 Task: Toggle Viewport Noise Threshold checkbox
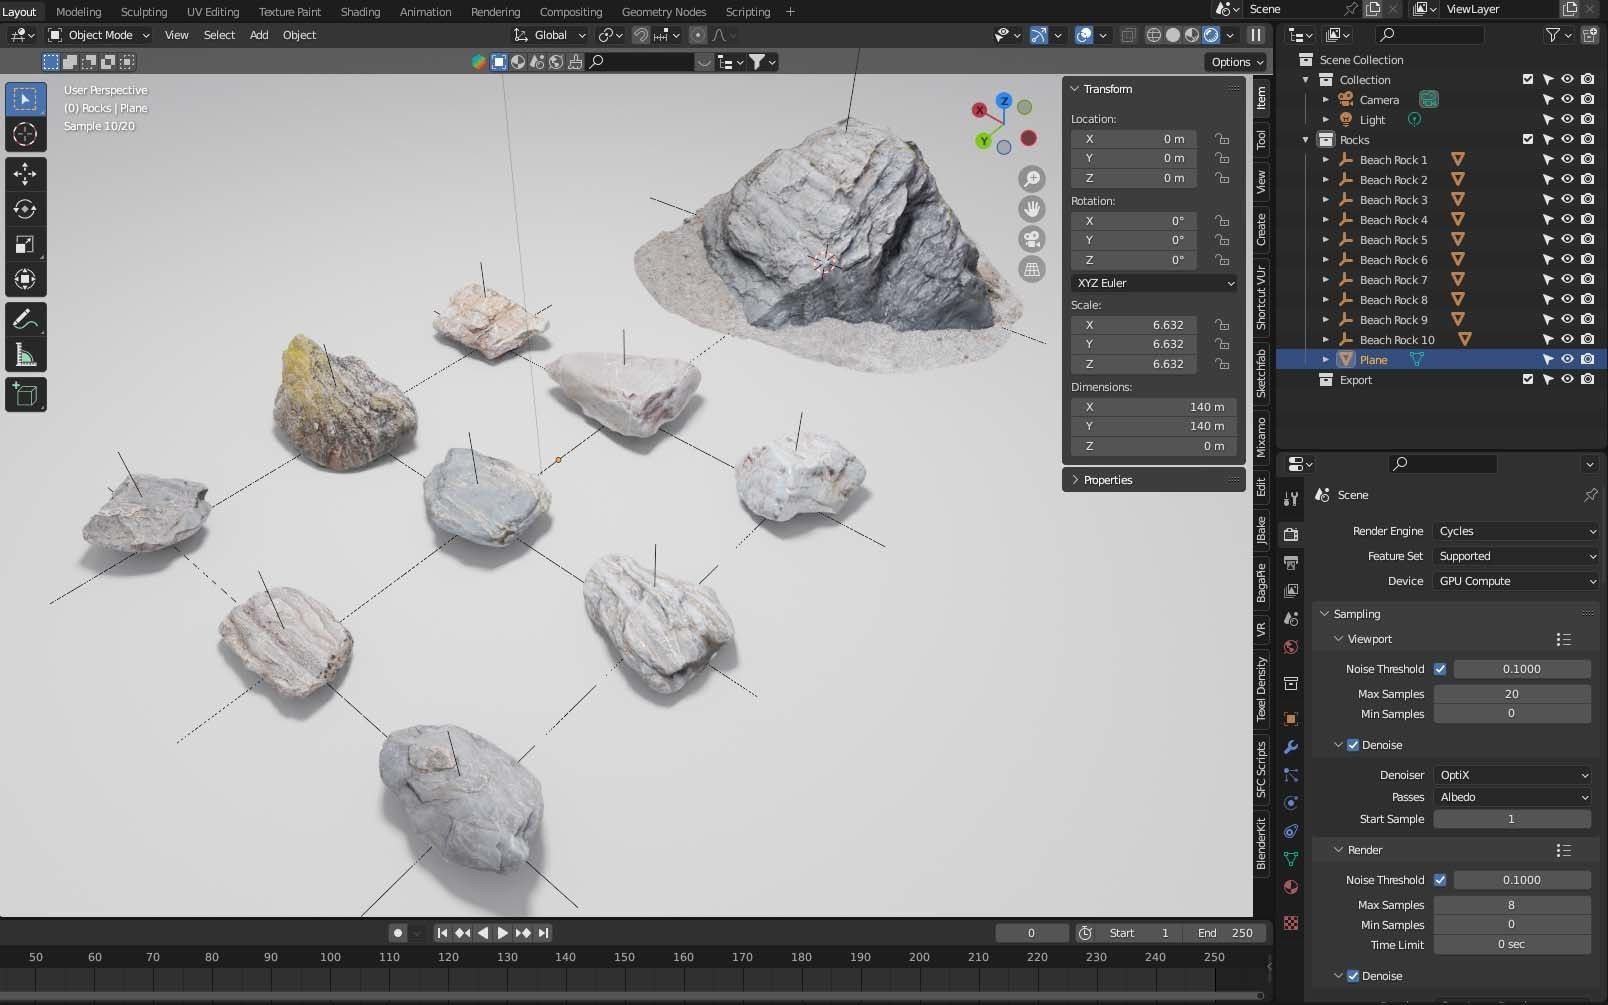pyautogui.click(x=1440, y=669)
